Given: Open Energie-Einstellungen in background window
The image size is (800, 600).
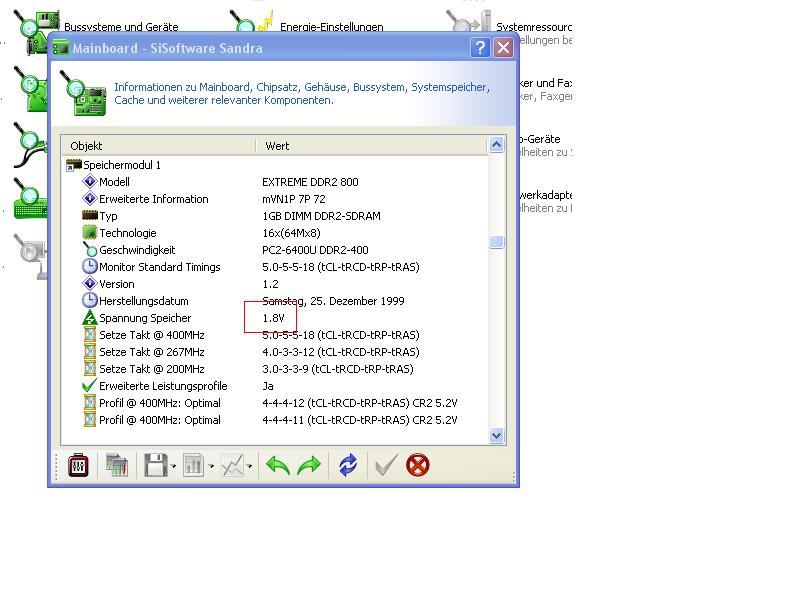Looking at the screenshot, I should (x=332, y=27).
